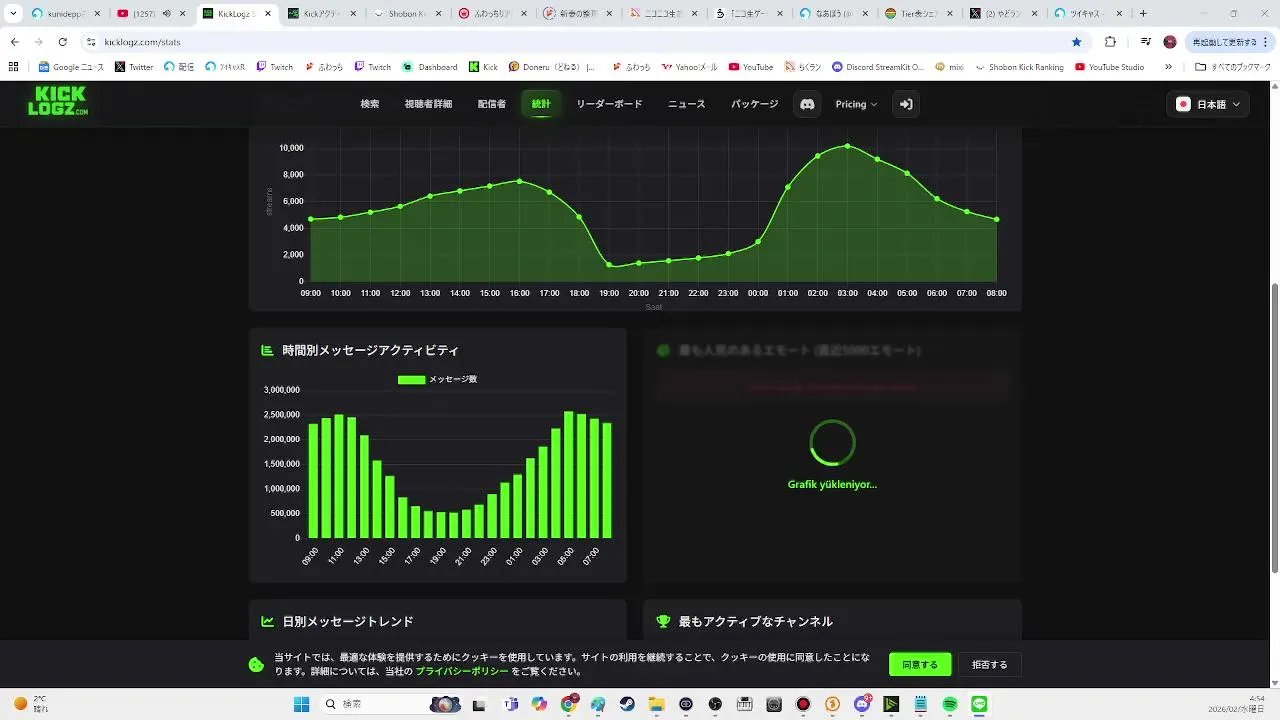Screen dimensions: 1280x720
Task: Bookmark this page with the star icon
Action: [x=1076, y=42]
